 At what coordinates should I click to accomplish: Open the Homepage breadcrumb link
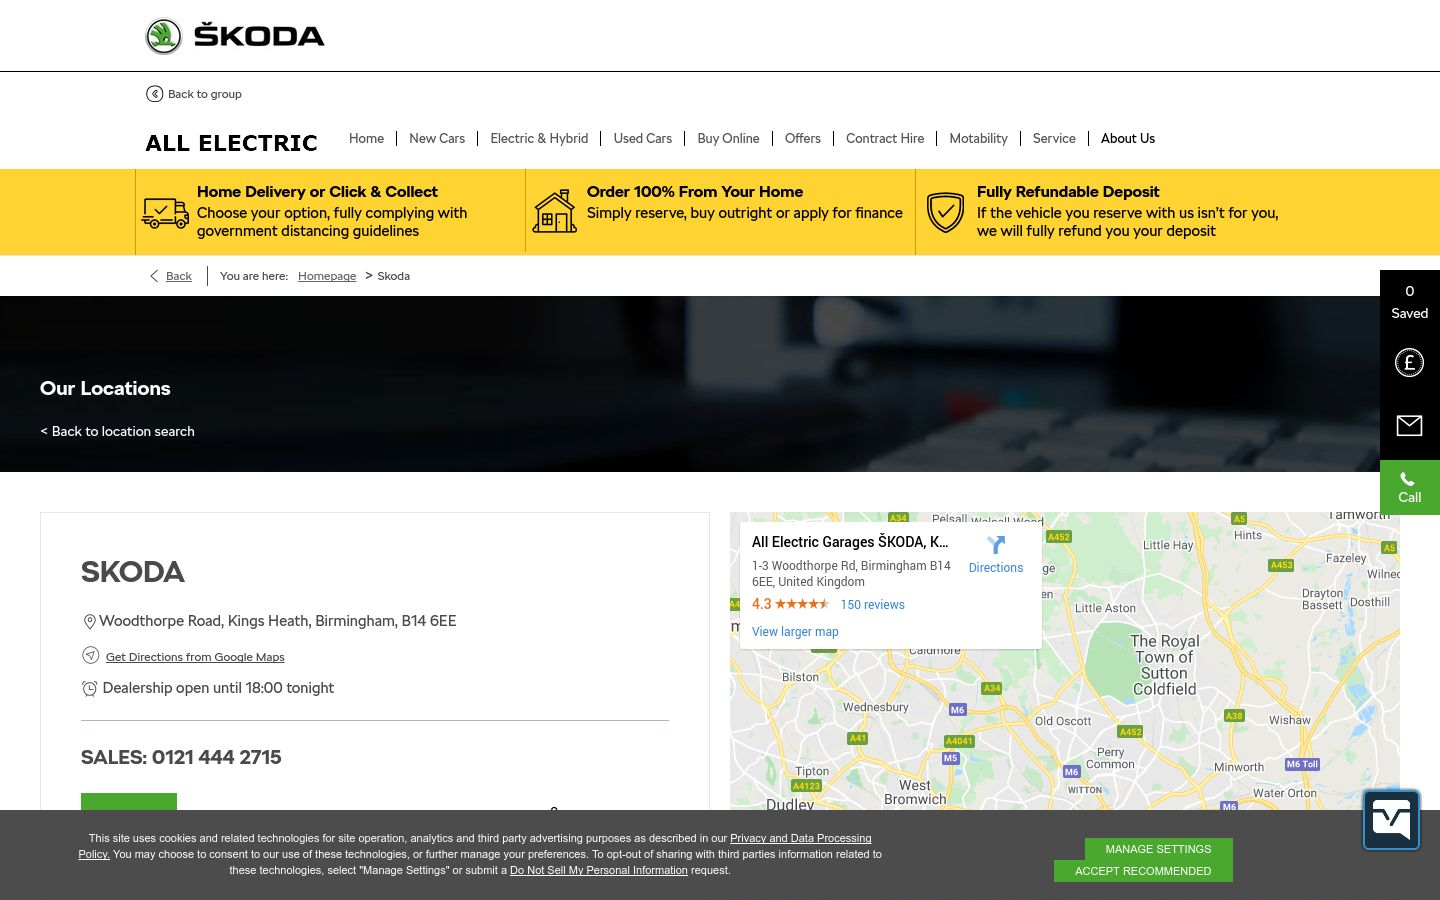point(327,276)
